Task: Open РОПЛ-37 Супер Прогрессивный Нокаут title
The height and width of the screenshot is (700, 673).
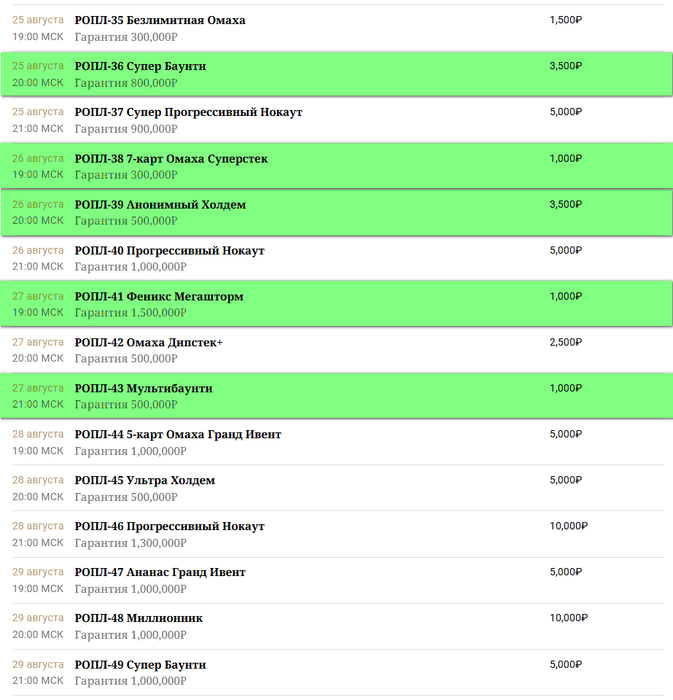Action: pos(188,112)
